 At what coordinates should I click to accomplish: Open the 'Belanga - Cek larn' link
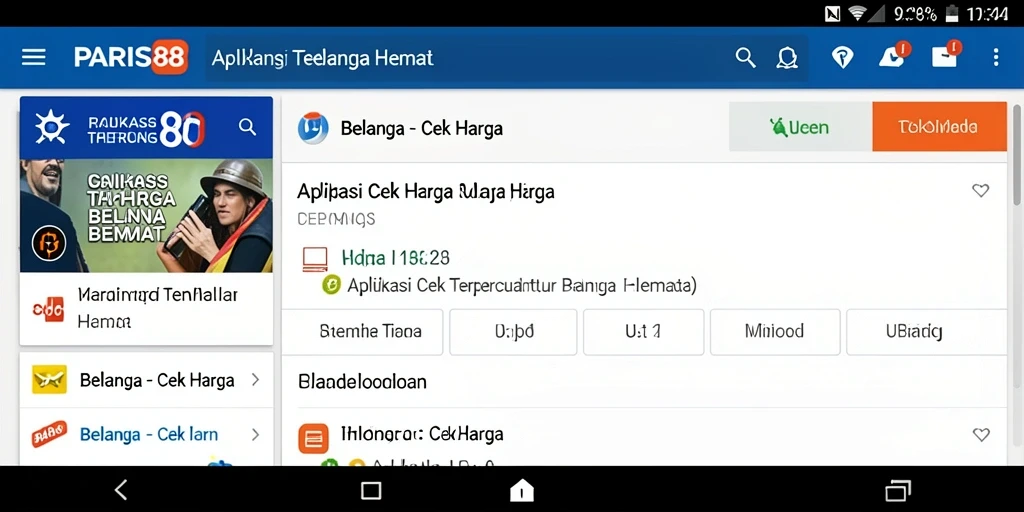[149, 434]
